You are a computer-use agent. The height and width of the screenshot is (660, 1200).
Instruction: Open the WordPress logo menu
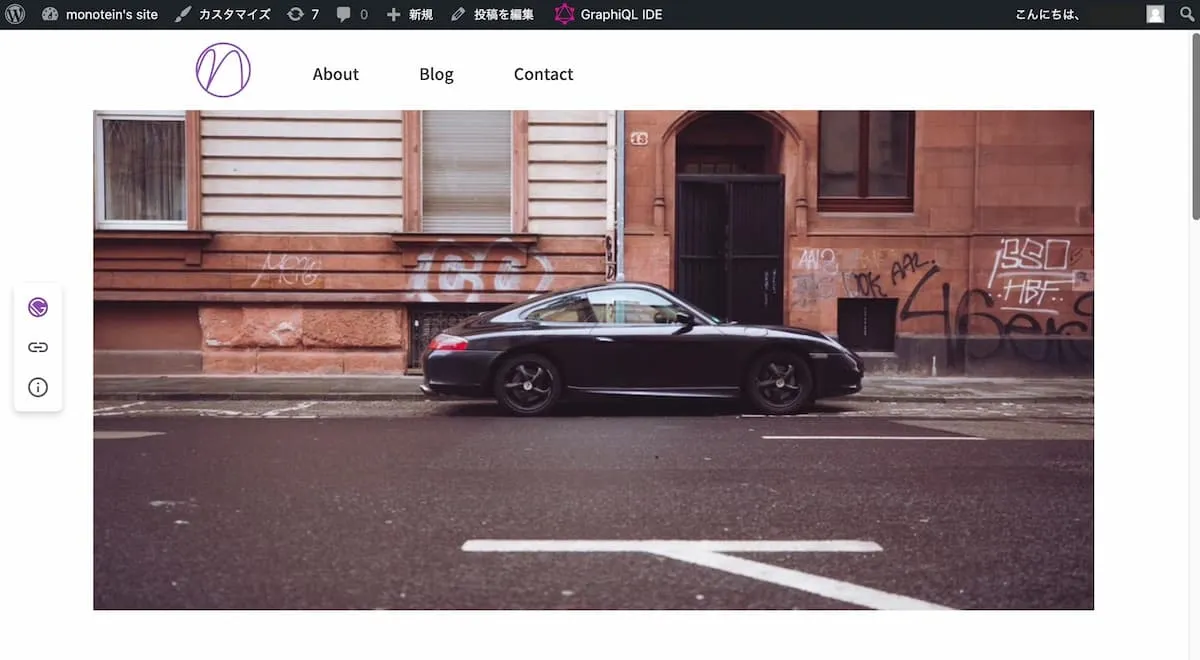tap(15, 14)
